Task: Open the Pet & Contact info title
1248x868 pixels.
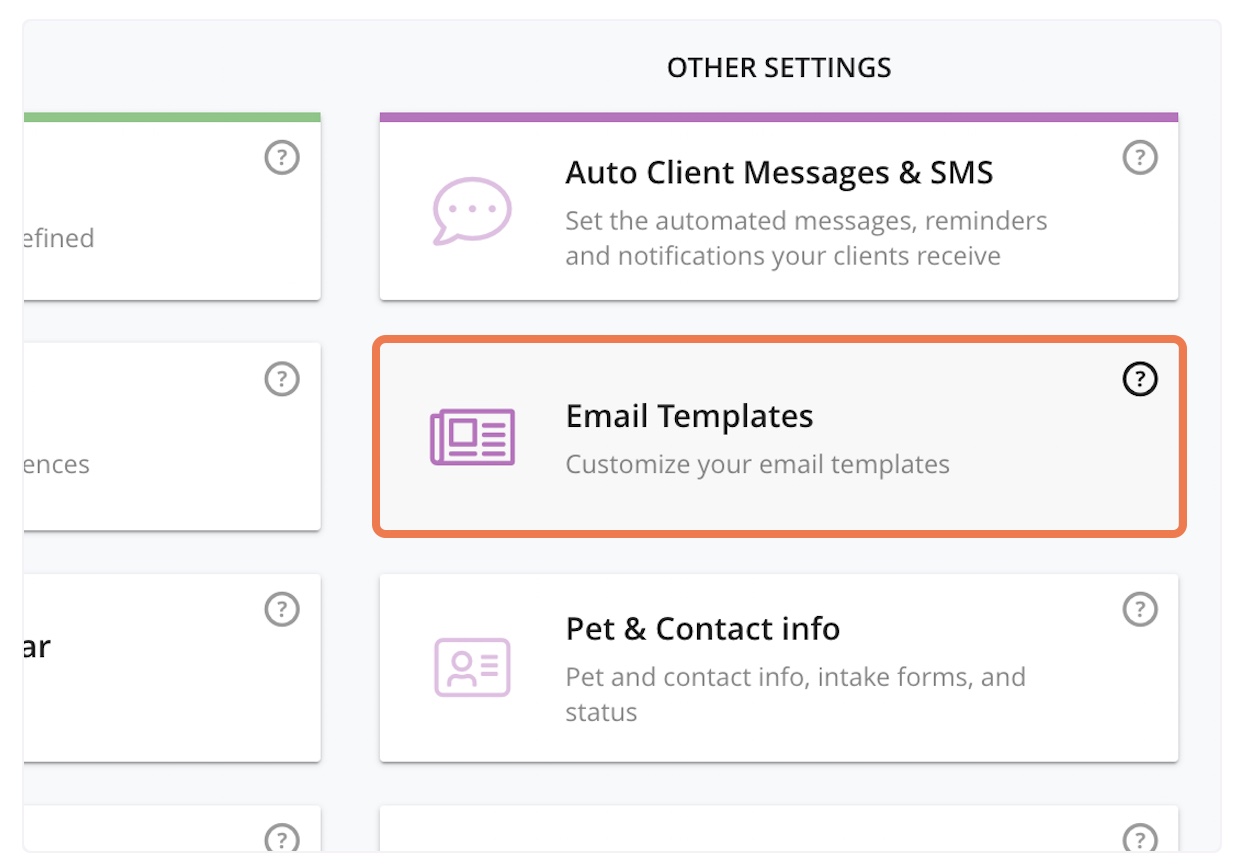Action: [x=702, y=629]
